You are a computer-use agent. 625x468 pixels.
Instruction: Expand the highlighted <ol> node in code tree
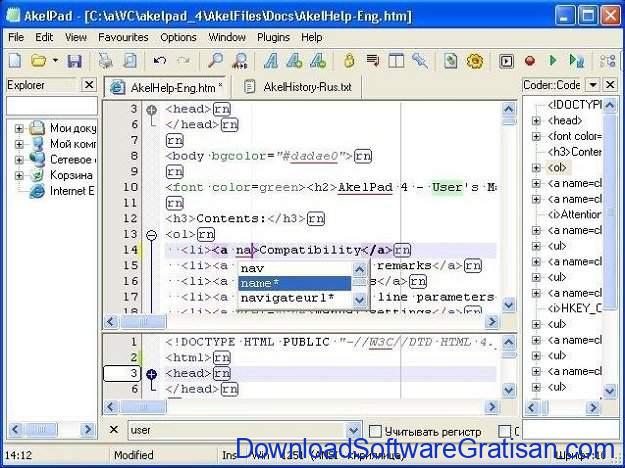pos(537,168)
